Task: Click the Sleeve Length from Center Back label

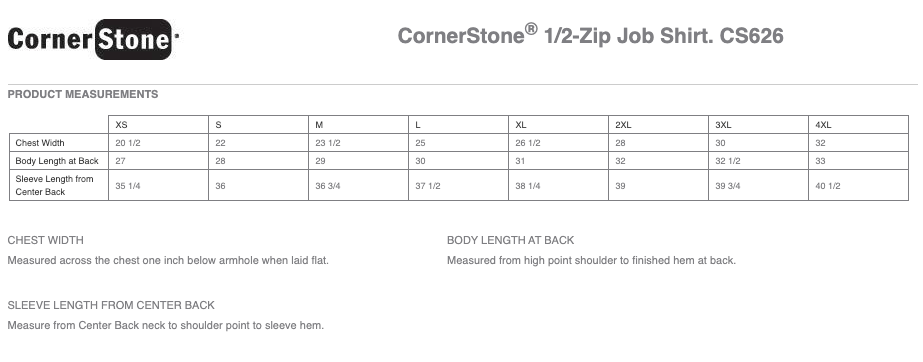Action: (54, 185)
